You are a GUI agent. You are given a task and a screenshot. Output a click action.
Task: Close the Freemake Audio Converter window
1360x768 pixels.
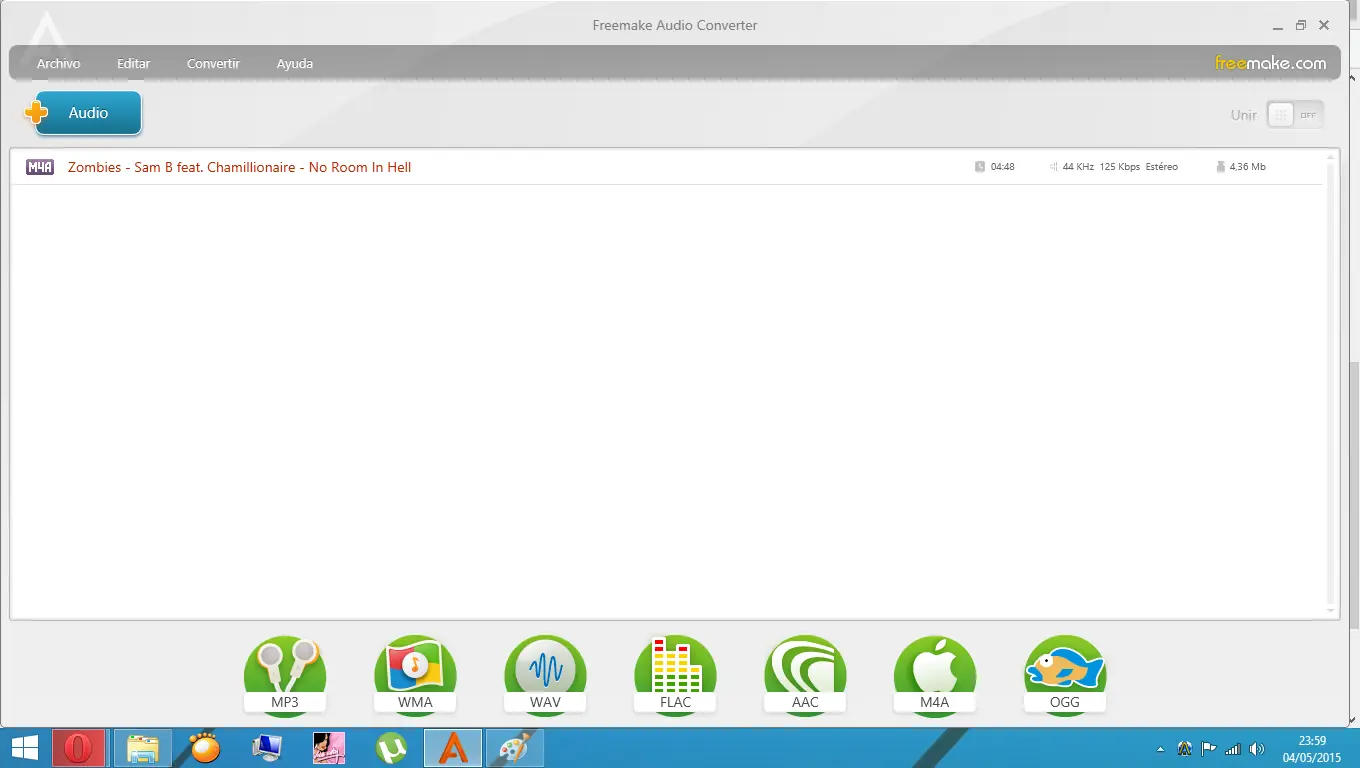point(1324,25)
